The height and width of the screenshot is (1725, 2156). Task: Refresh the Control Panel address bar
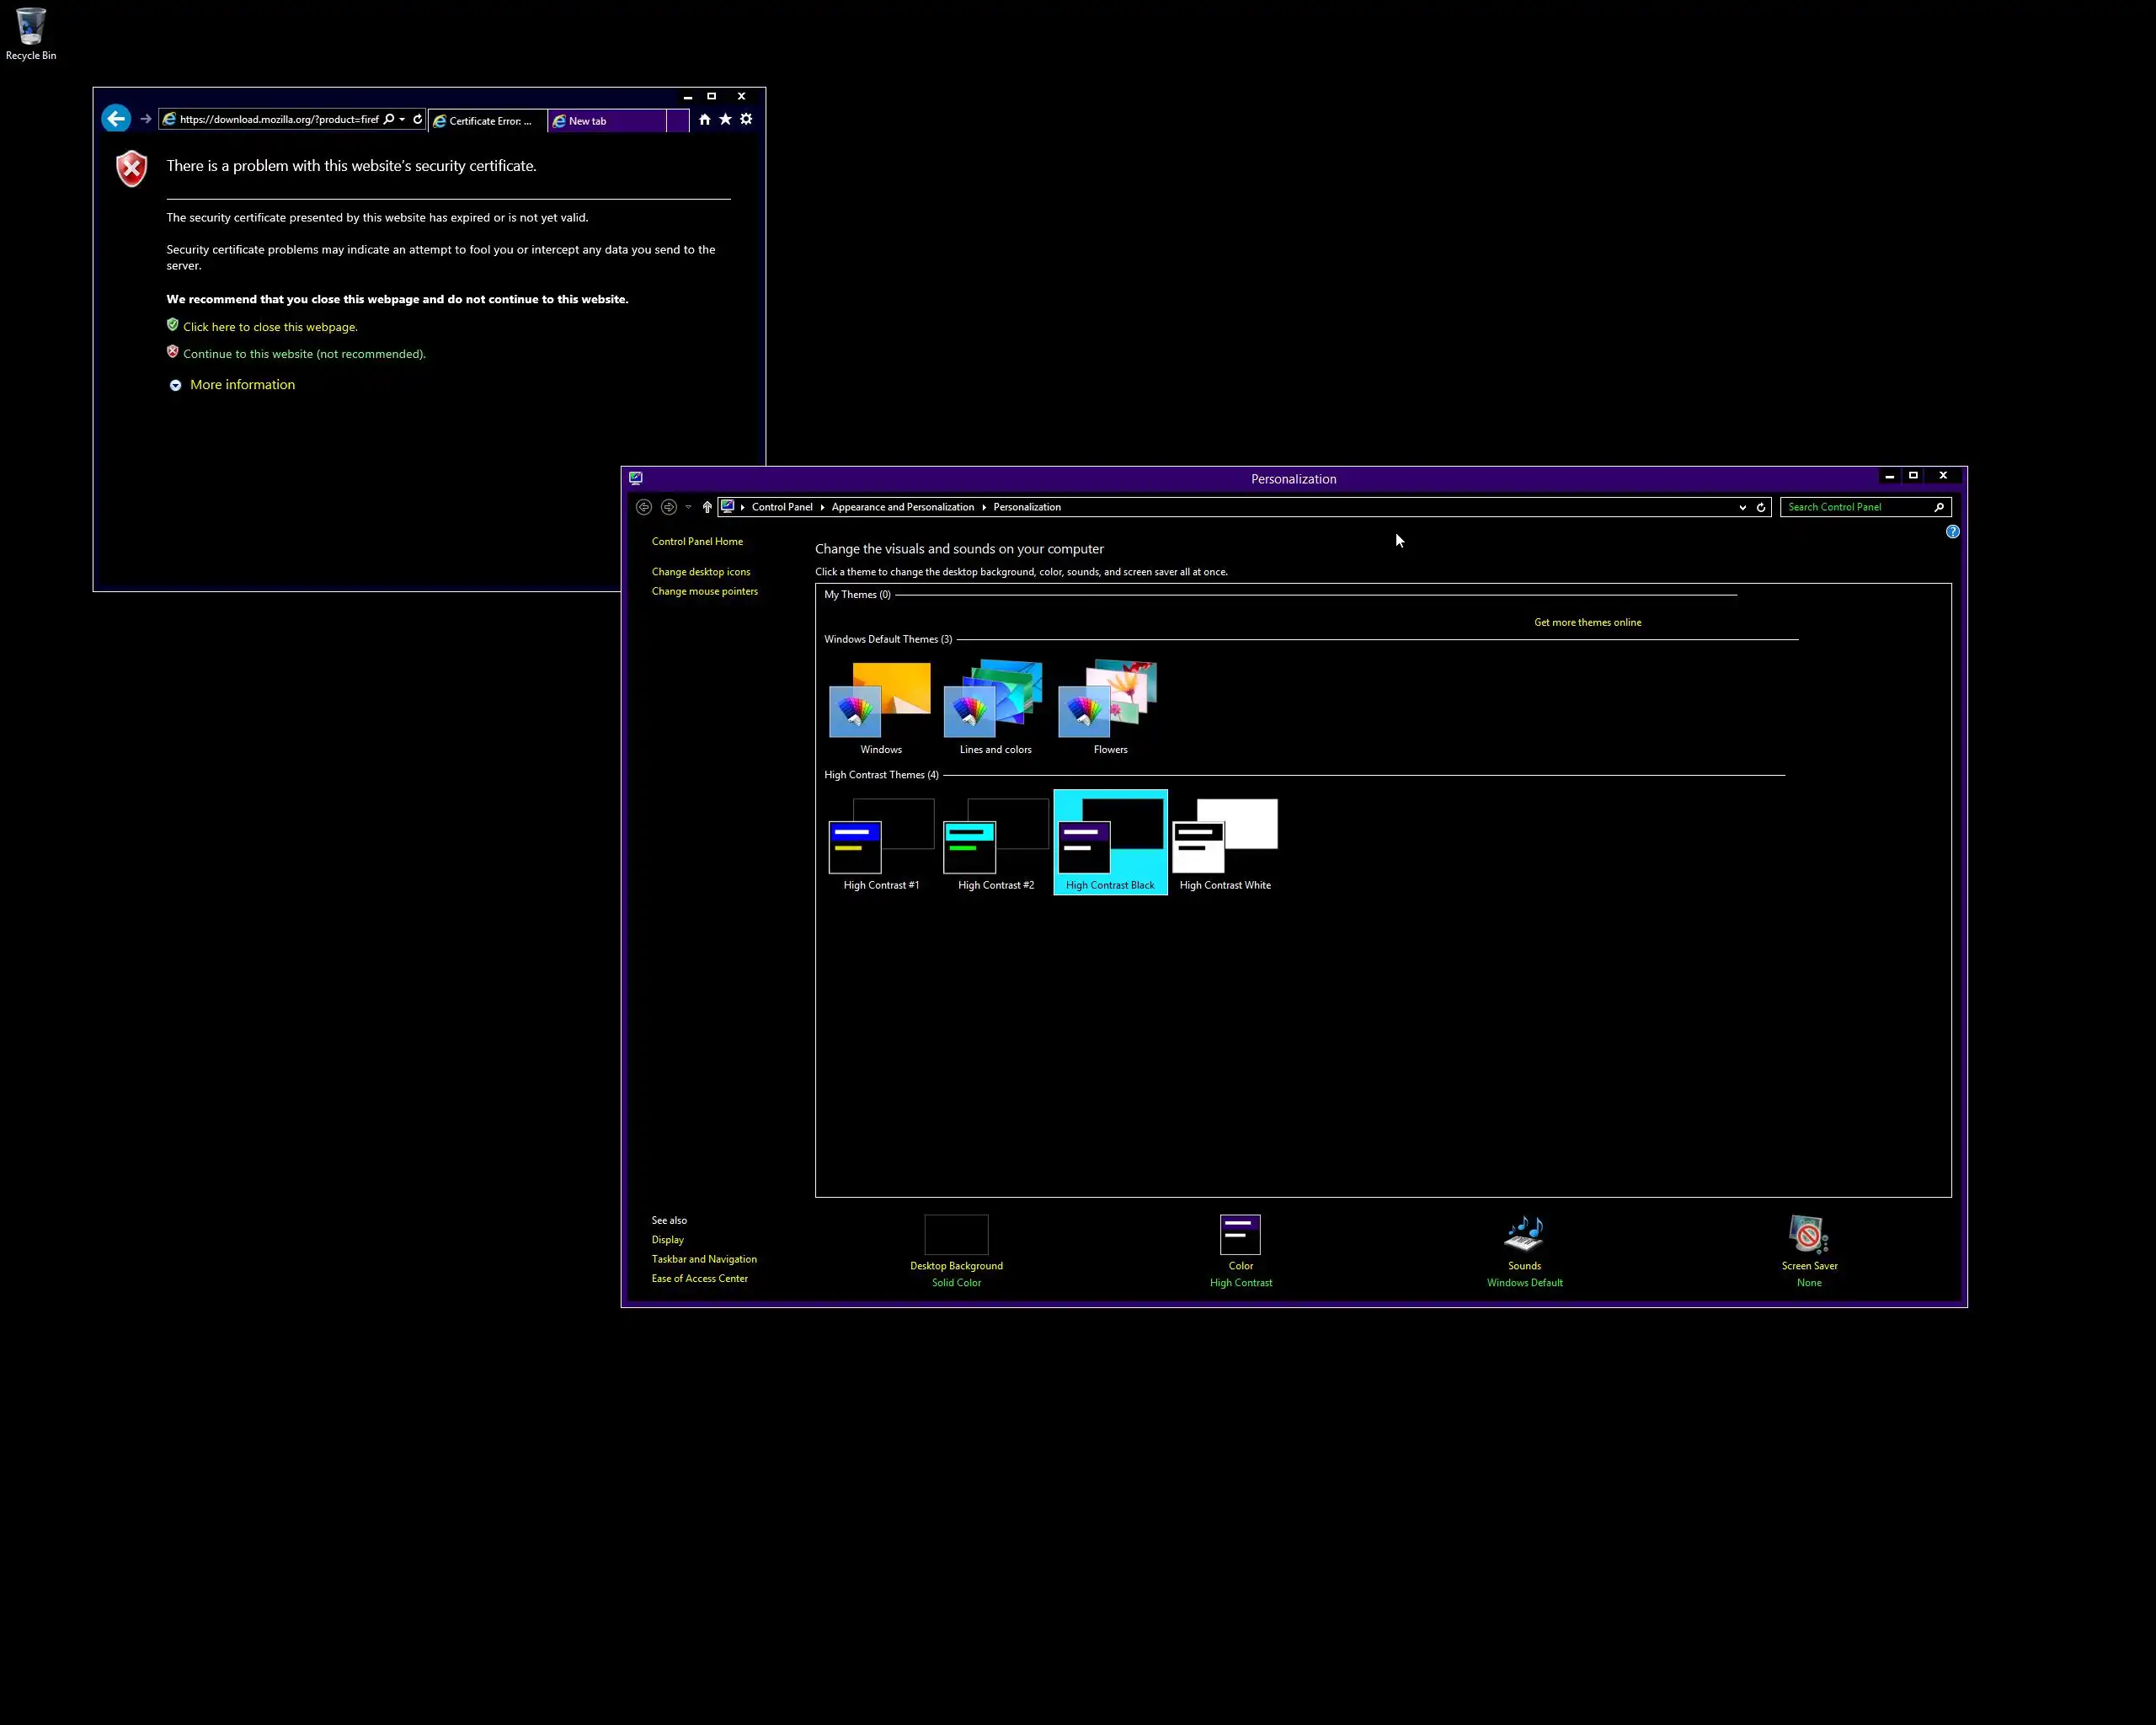click(1761, 507)
